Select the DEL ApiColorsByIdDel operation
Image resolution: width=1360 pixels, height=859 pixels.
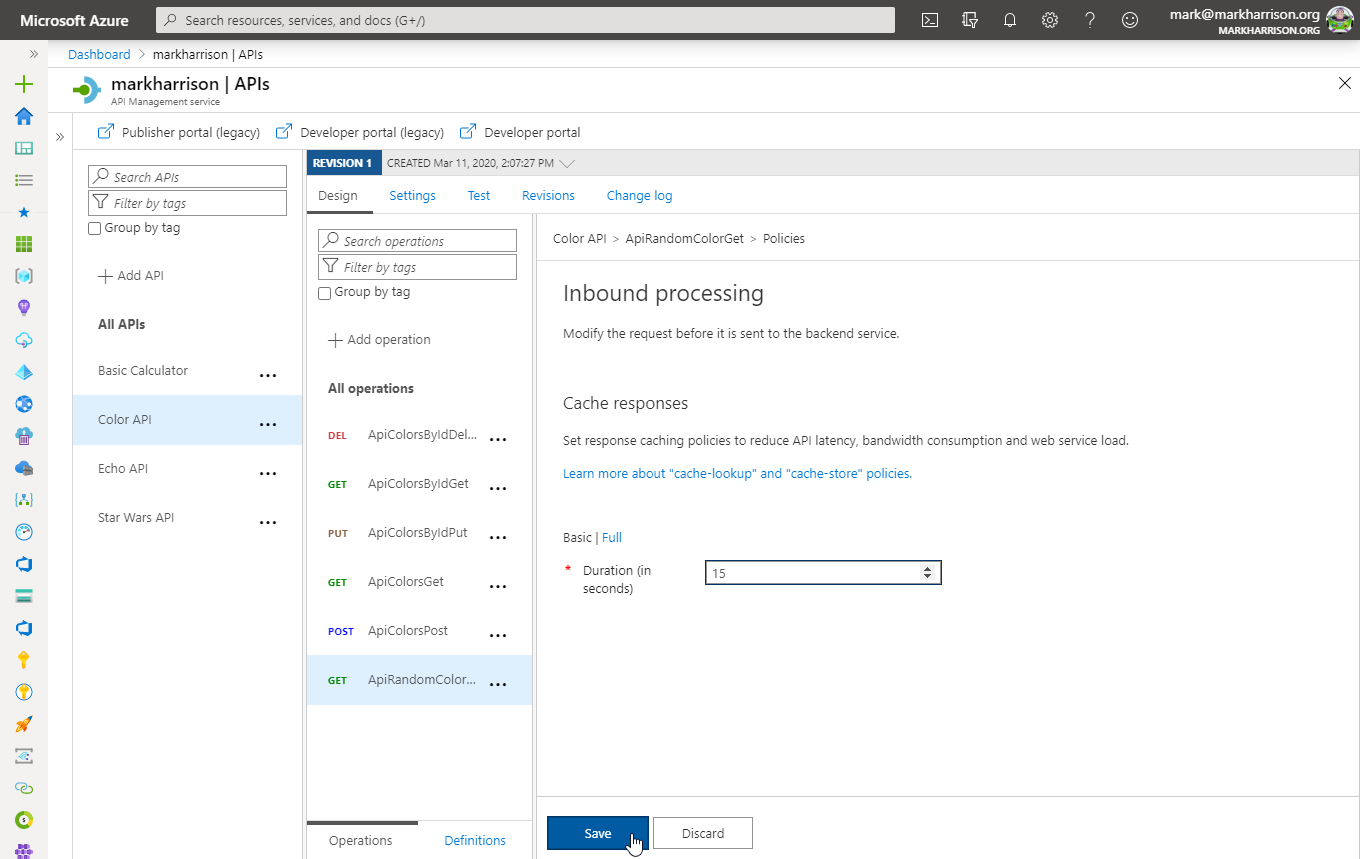click(419, 435)
